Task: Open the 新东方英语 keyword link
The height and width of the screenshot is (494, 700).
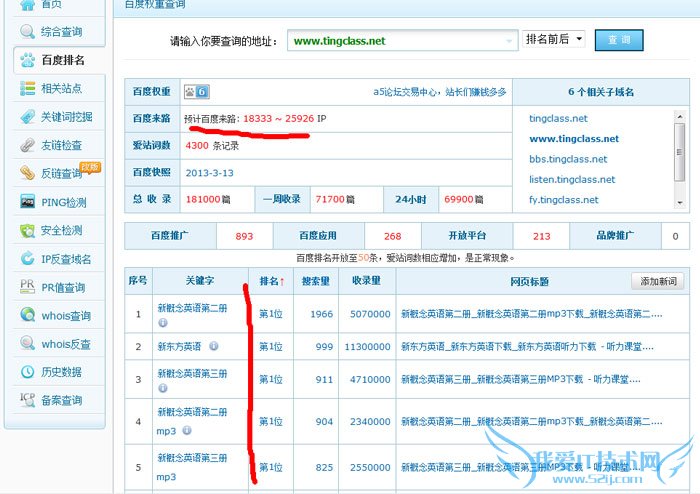Action: 179,346
